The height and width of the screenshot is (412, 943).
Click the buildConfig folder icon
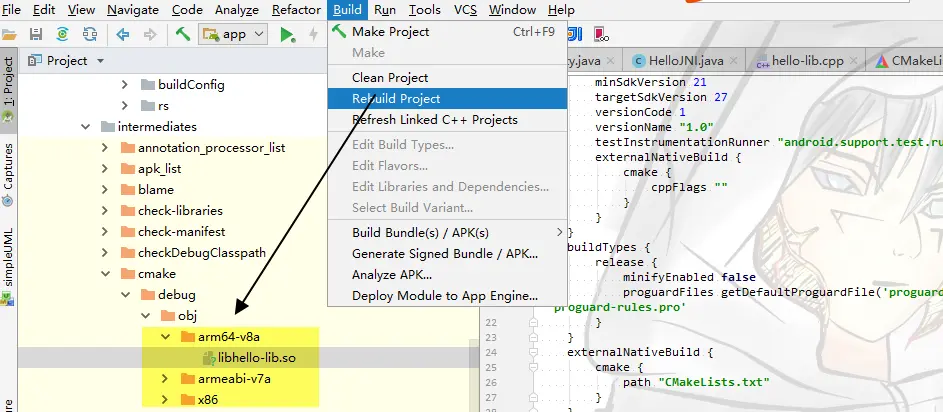148,85
